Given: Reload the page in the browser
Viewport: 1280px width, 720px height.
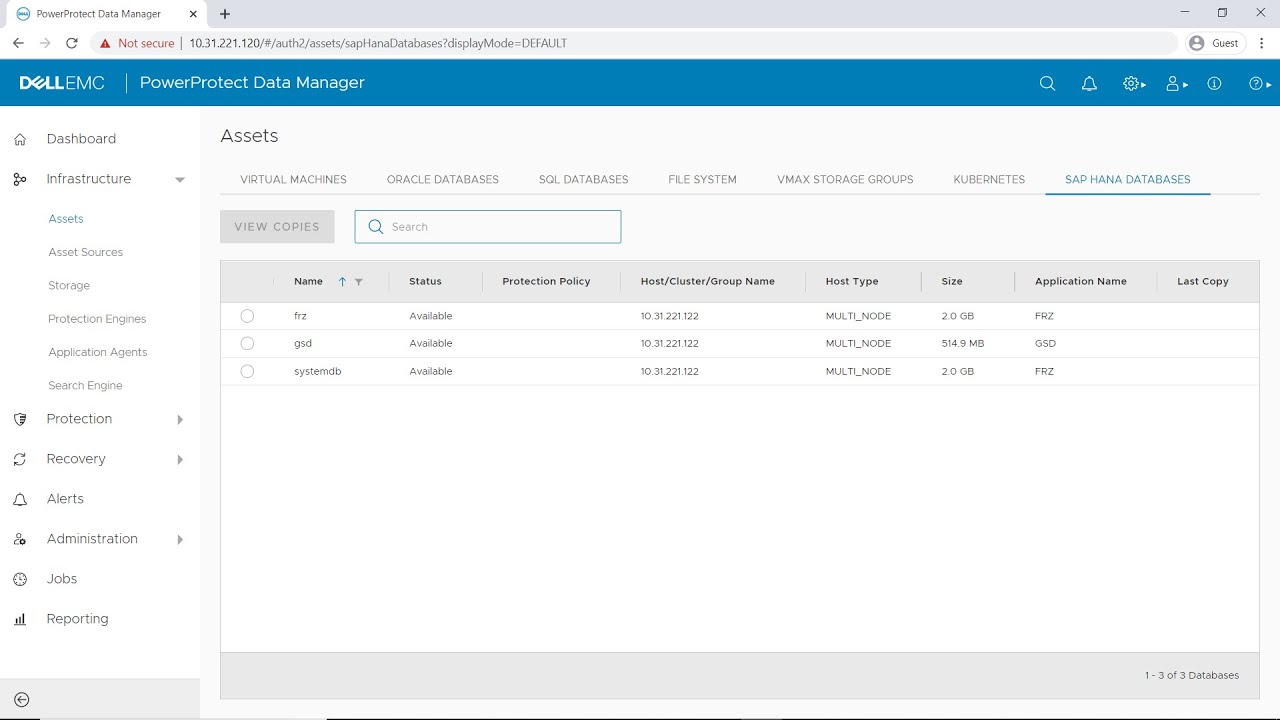Looking at the screenshot, I should [x=72, y=43].
